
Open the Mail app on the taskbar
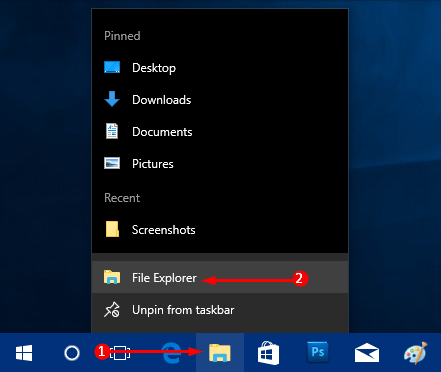click(367, 353)
